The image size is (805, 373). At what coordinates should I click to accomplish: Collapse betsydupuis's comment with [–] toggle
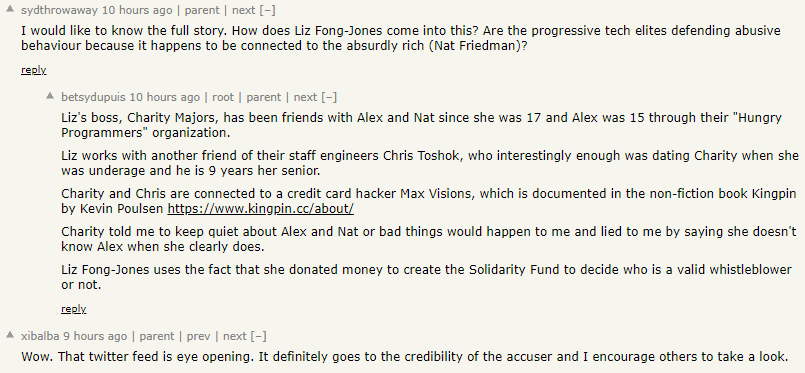(329, 97)
